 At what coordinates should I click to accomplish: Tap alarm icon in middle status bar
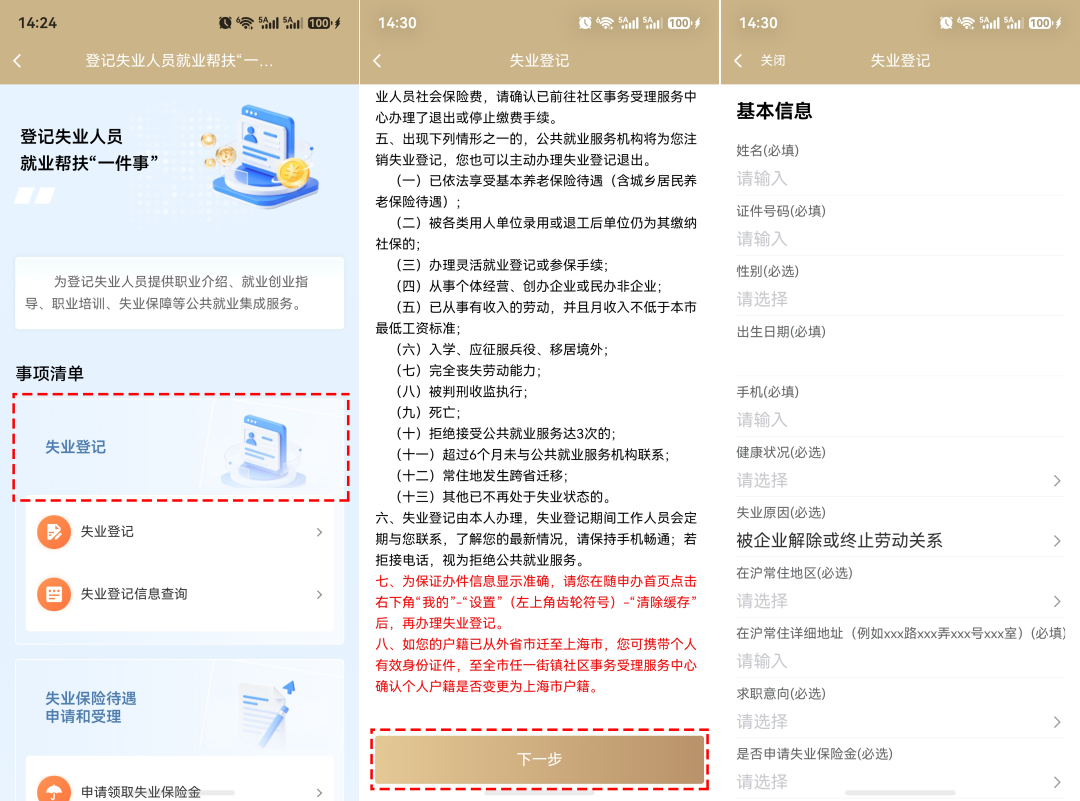[585, 23]
